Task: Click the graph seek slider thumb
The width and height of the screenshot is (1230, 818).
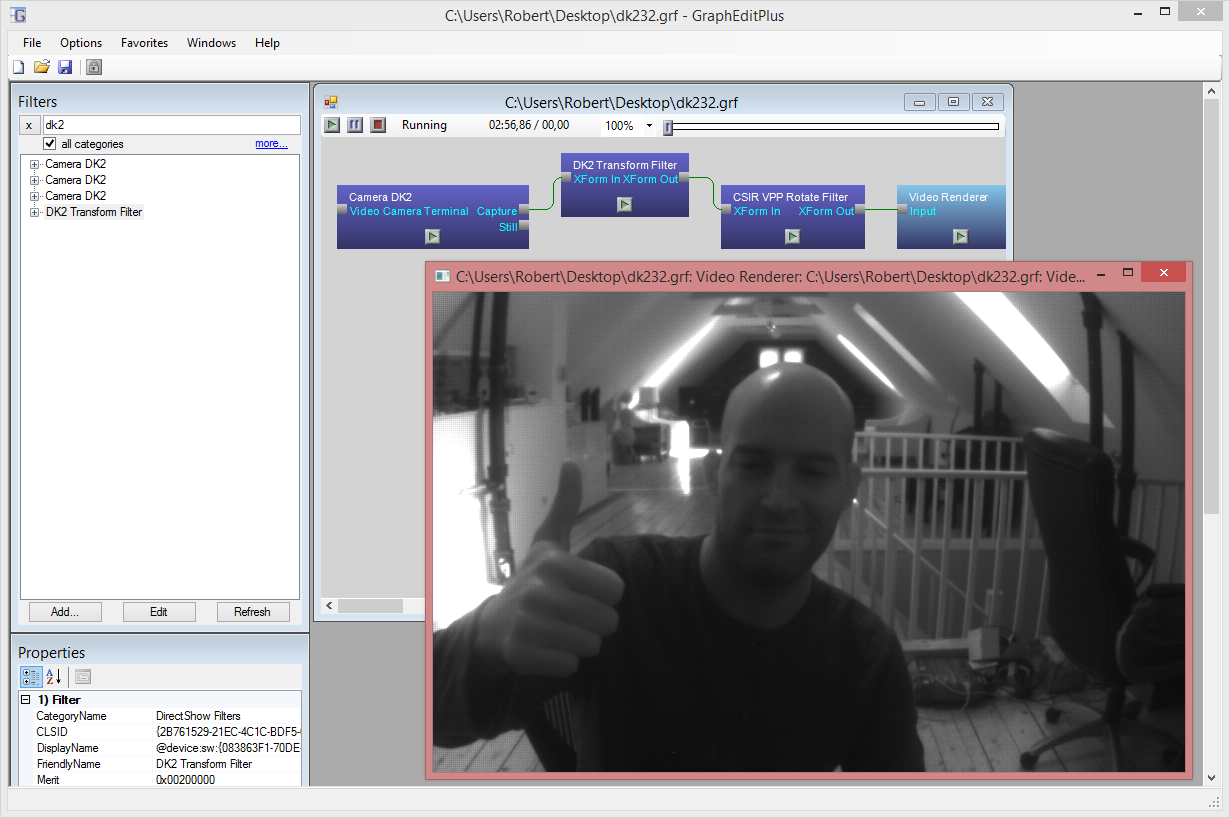Action: [668, 127]
